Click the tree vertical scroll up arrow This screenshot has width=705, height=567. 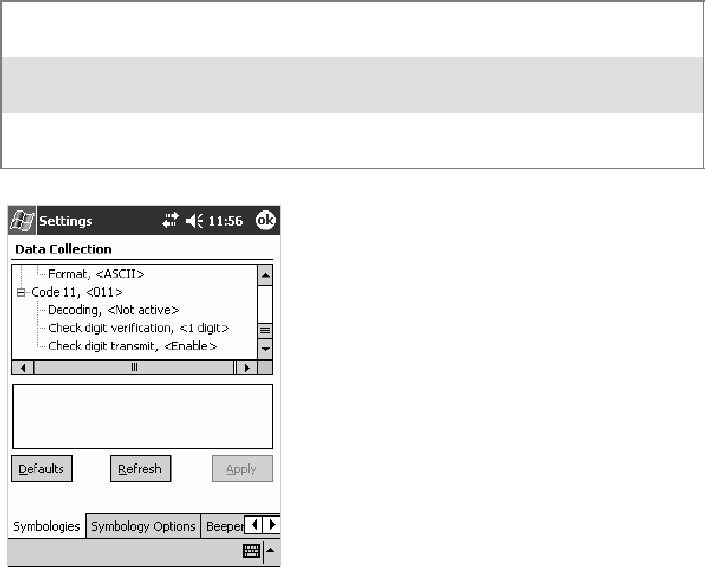pyautogui.click(x=265, y=275)
